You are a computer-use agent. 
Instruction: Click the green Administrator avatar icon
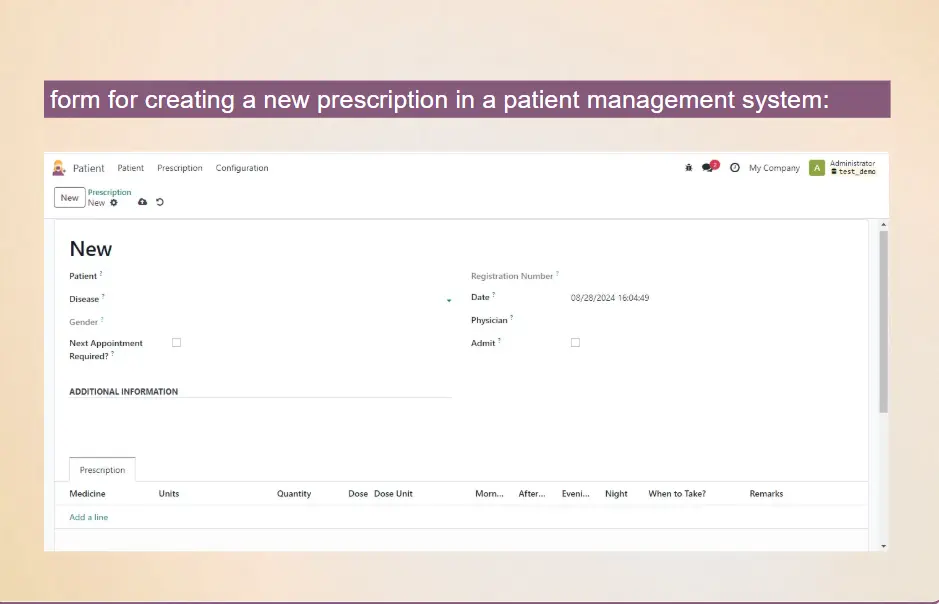coord(817,168)
